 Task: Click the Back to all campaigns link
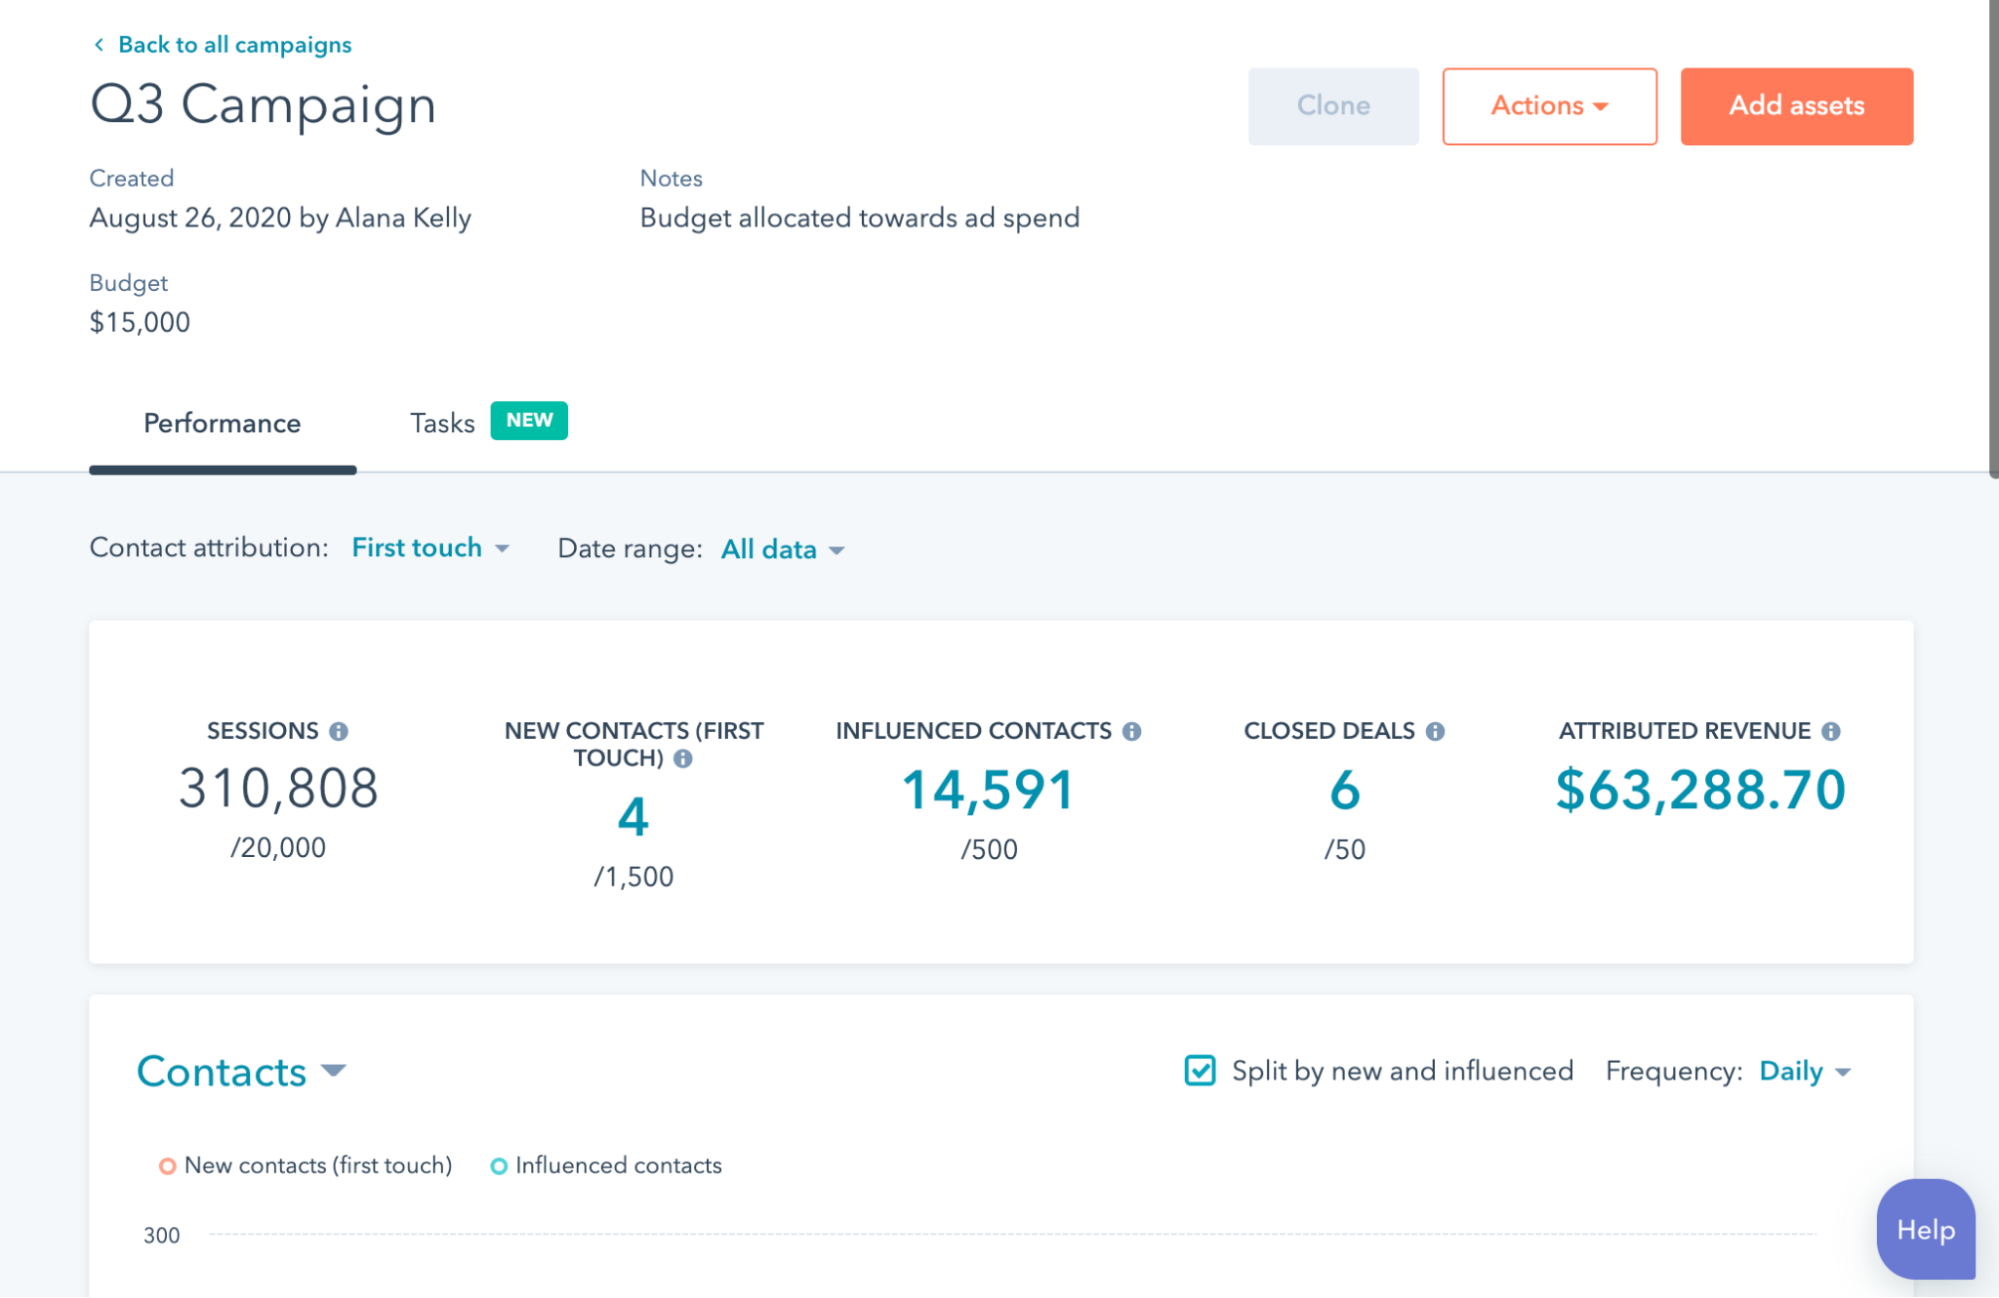235,44
